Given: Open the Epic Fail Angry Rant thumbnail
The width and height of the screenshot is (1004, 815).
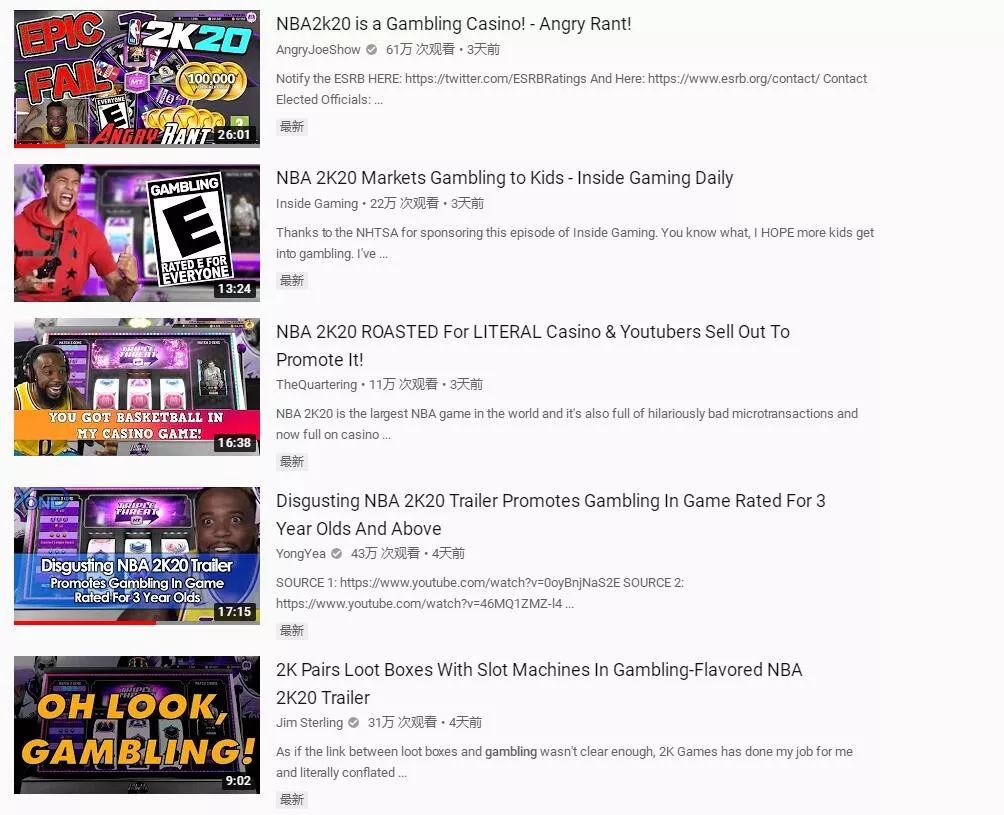Looking at the screenshot, I should [x=137, y=79].
